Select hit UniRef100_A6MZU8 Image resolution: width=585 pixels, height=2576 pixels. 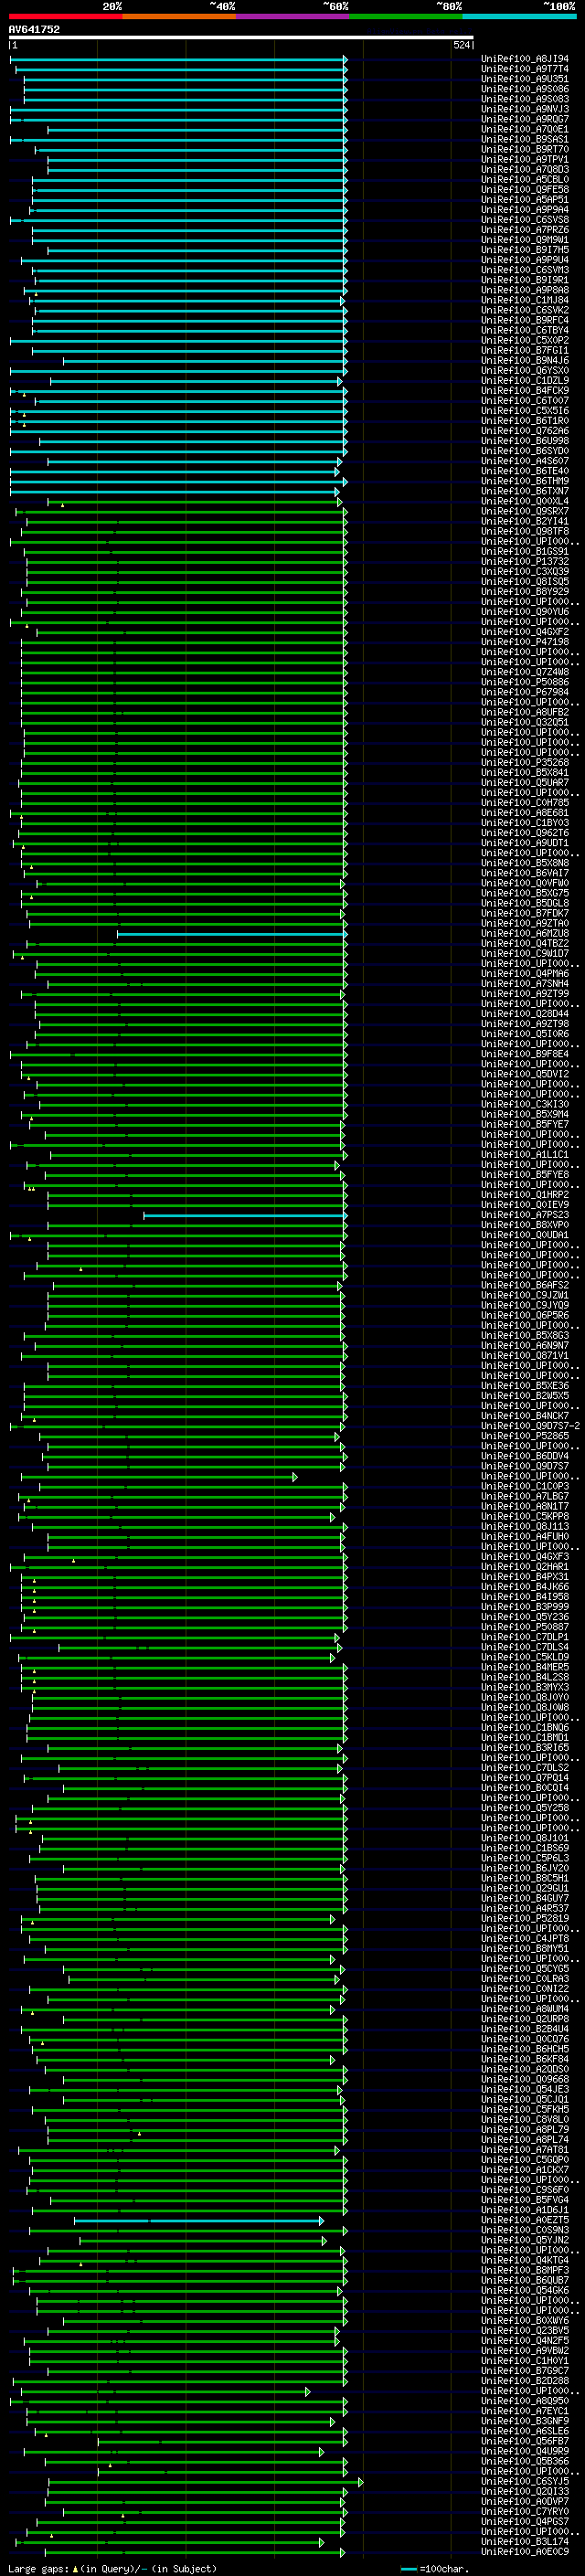click(x=524, y=933)
